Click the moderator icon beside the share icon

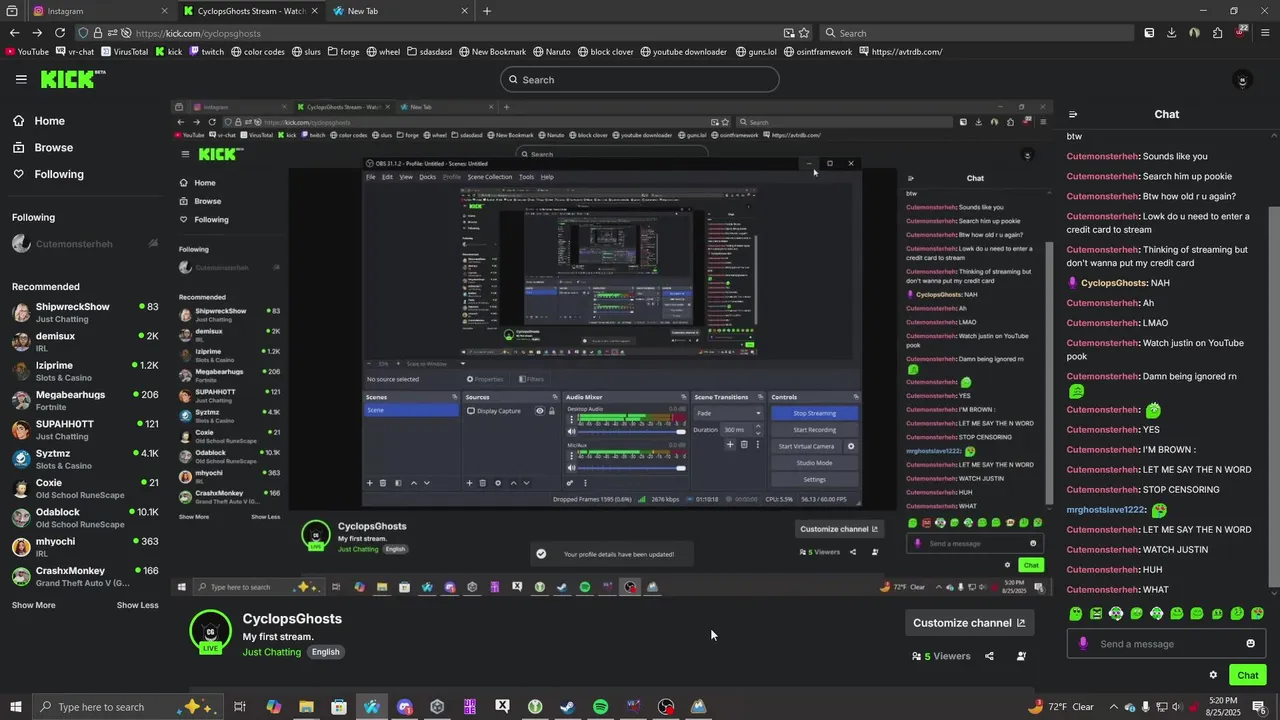(x=1021, y=656)
